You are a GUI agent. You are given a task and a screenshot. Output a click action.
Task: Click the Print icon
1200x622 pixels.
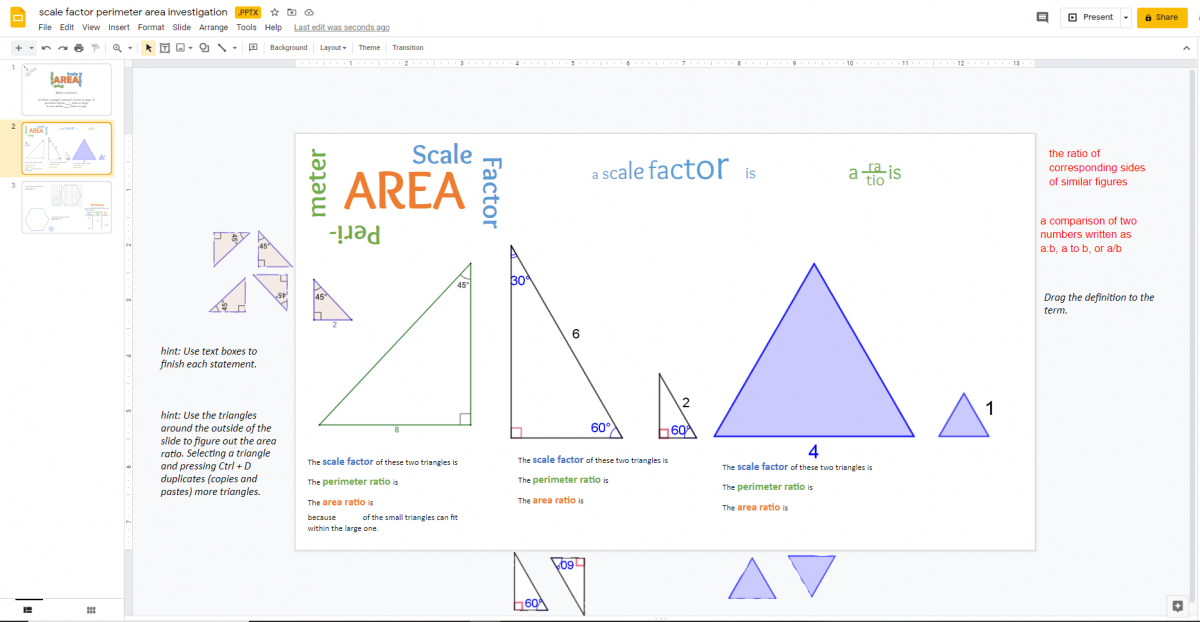[x=78, y=47]
